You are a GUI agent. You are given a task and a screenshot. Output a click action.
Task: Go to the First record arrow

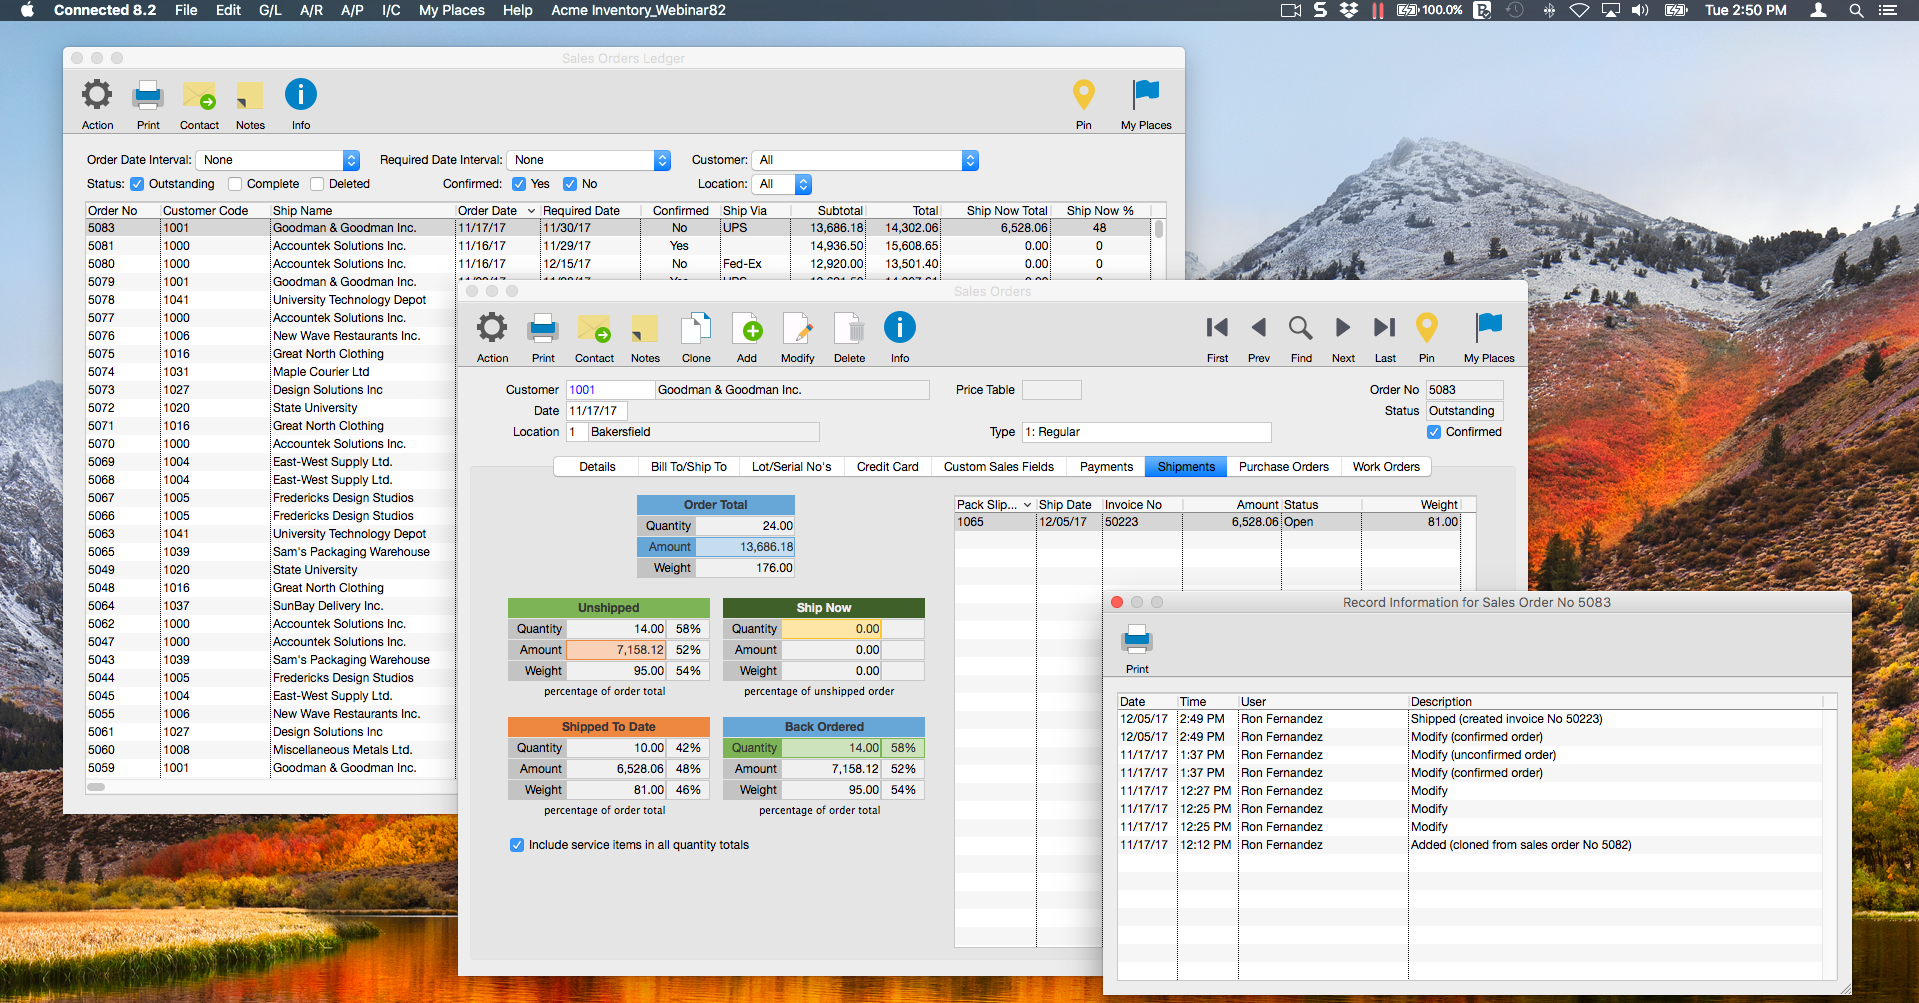1217,328
